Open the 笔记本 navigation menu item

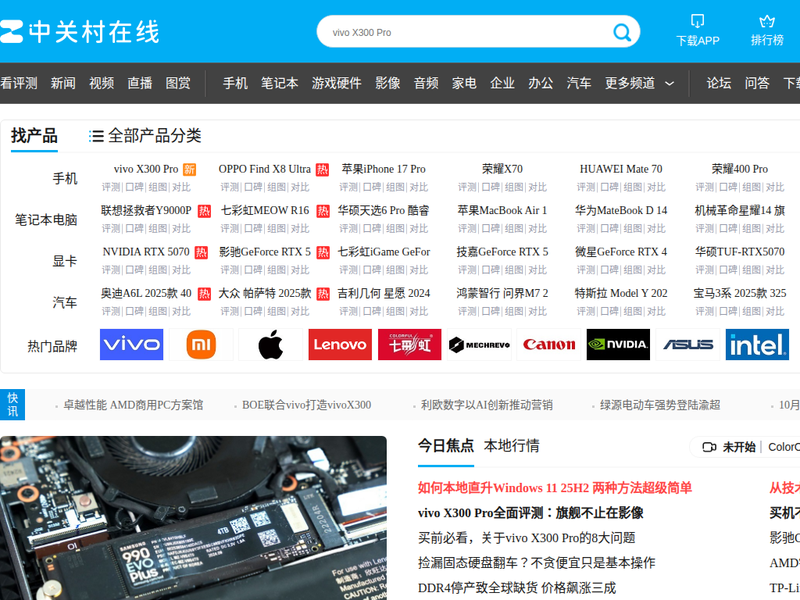pos(280,83)
